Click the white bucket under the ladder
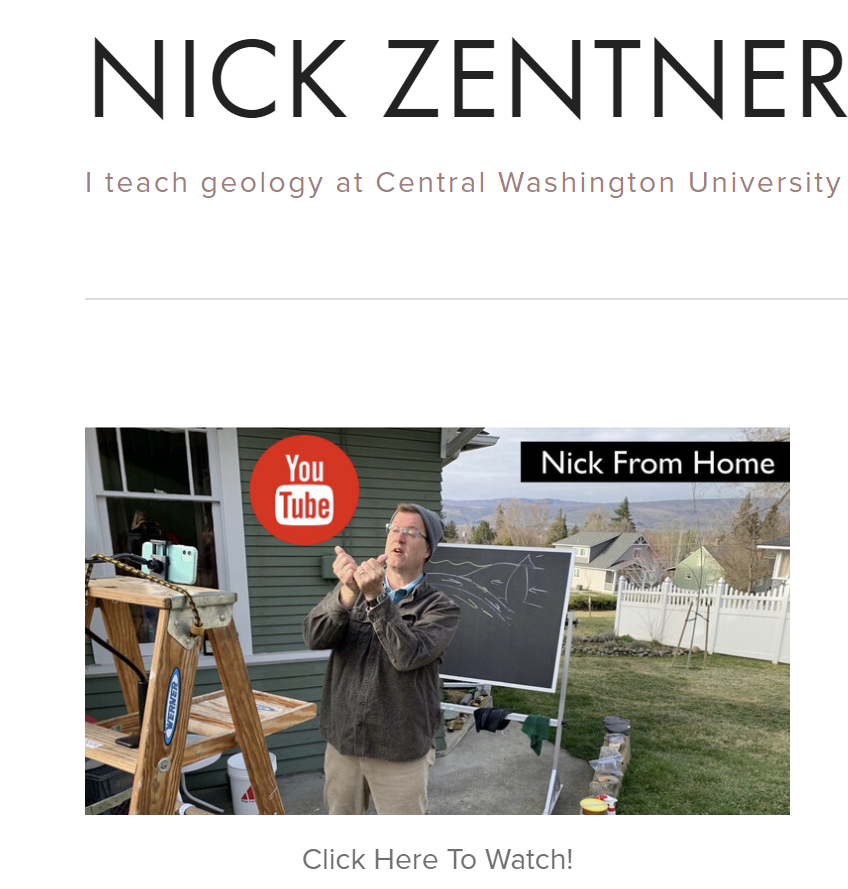 [x=251, y=782]
